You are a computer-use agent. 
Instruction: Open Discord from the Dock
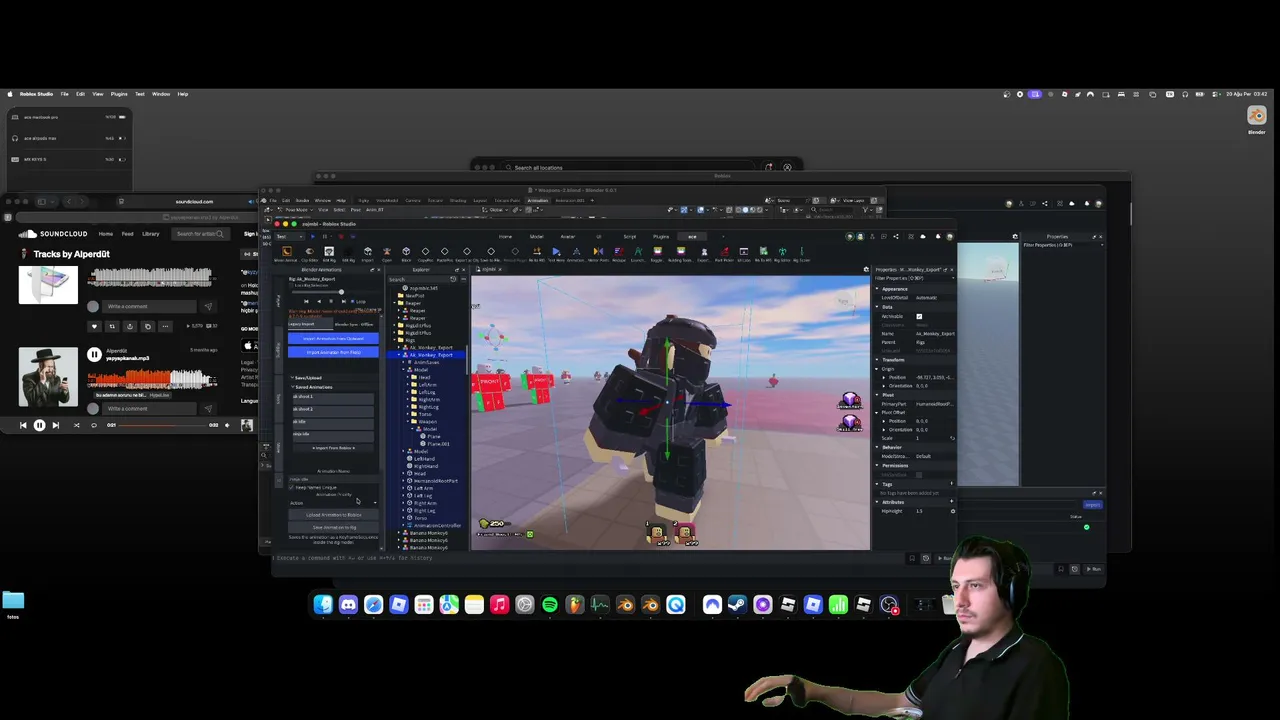[x=348, y=604]
